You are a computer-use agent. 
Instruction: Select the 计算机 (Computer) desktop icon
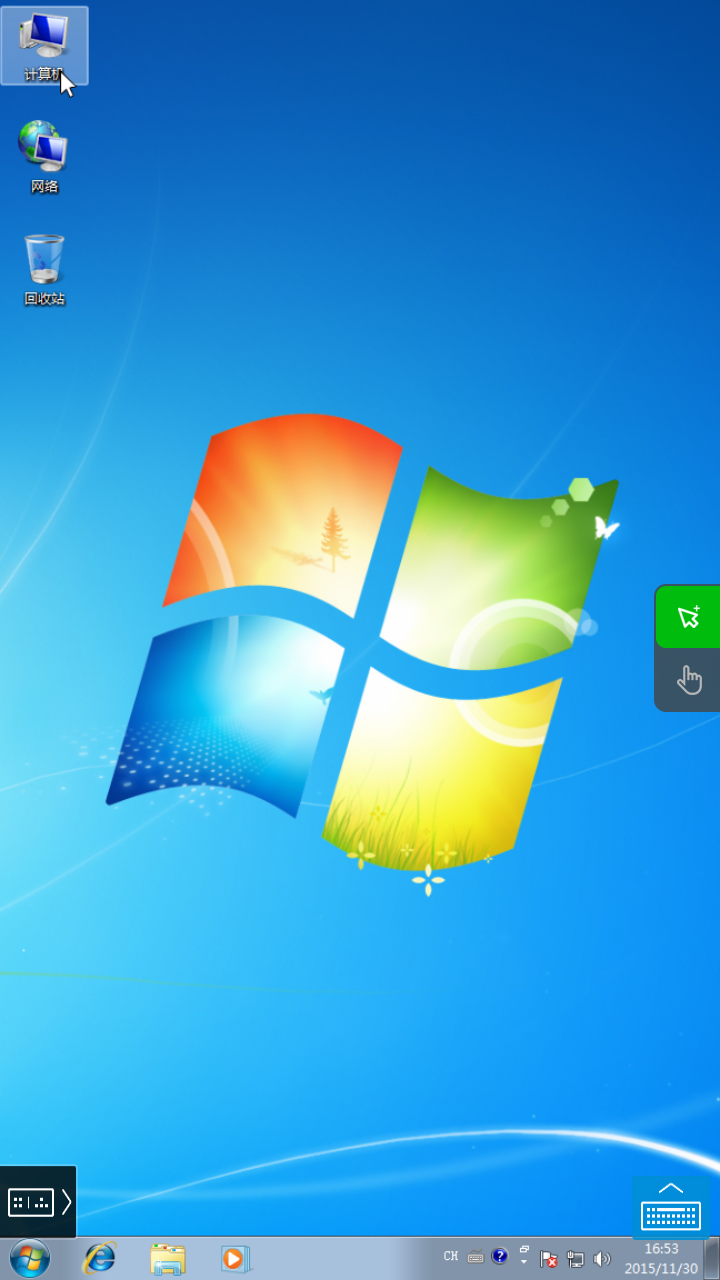coord(44,45)
